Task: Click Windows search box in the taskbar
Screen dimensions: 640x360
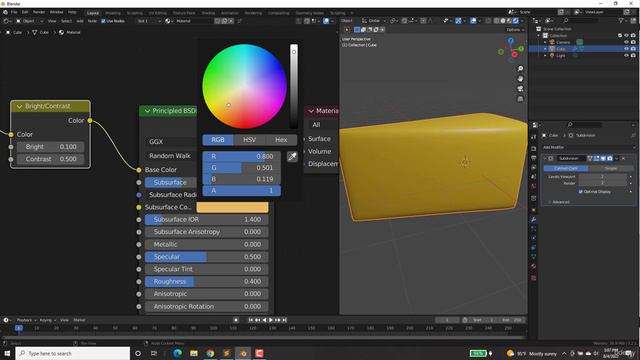Action: tap(73, 353)
